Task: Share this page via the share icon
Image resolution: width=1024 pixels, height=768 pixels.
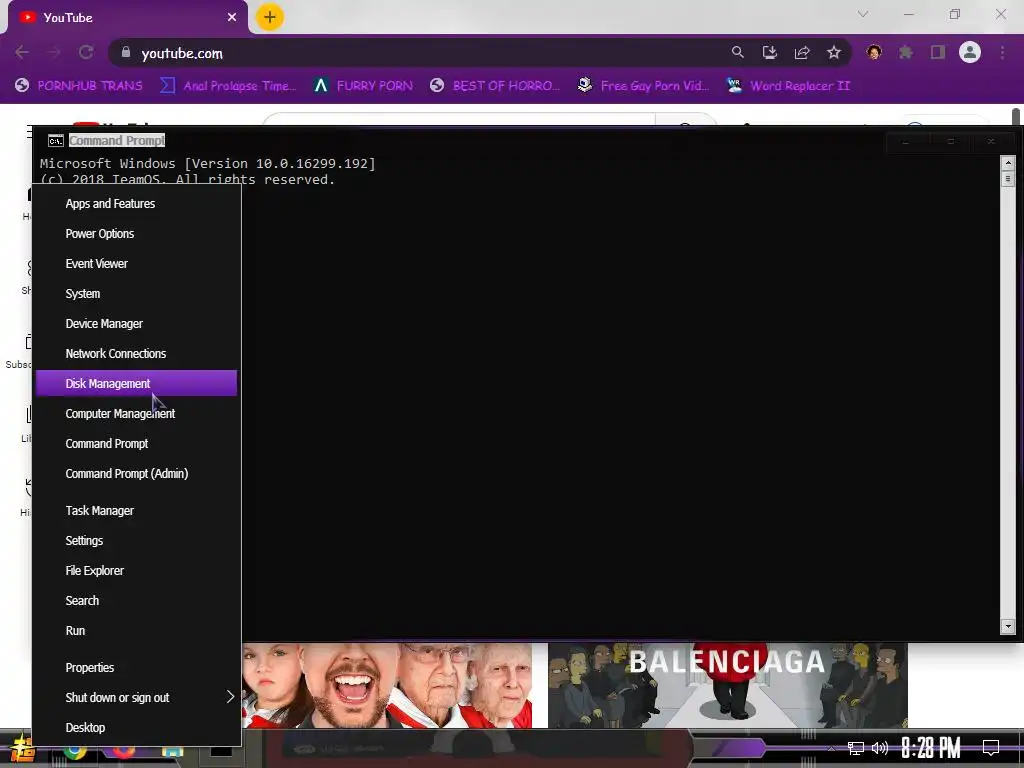Action: point(802,52)
